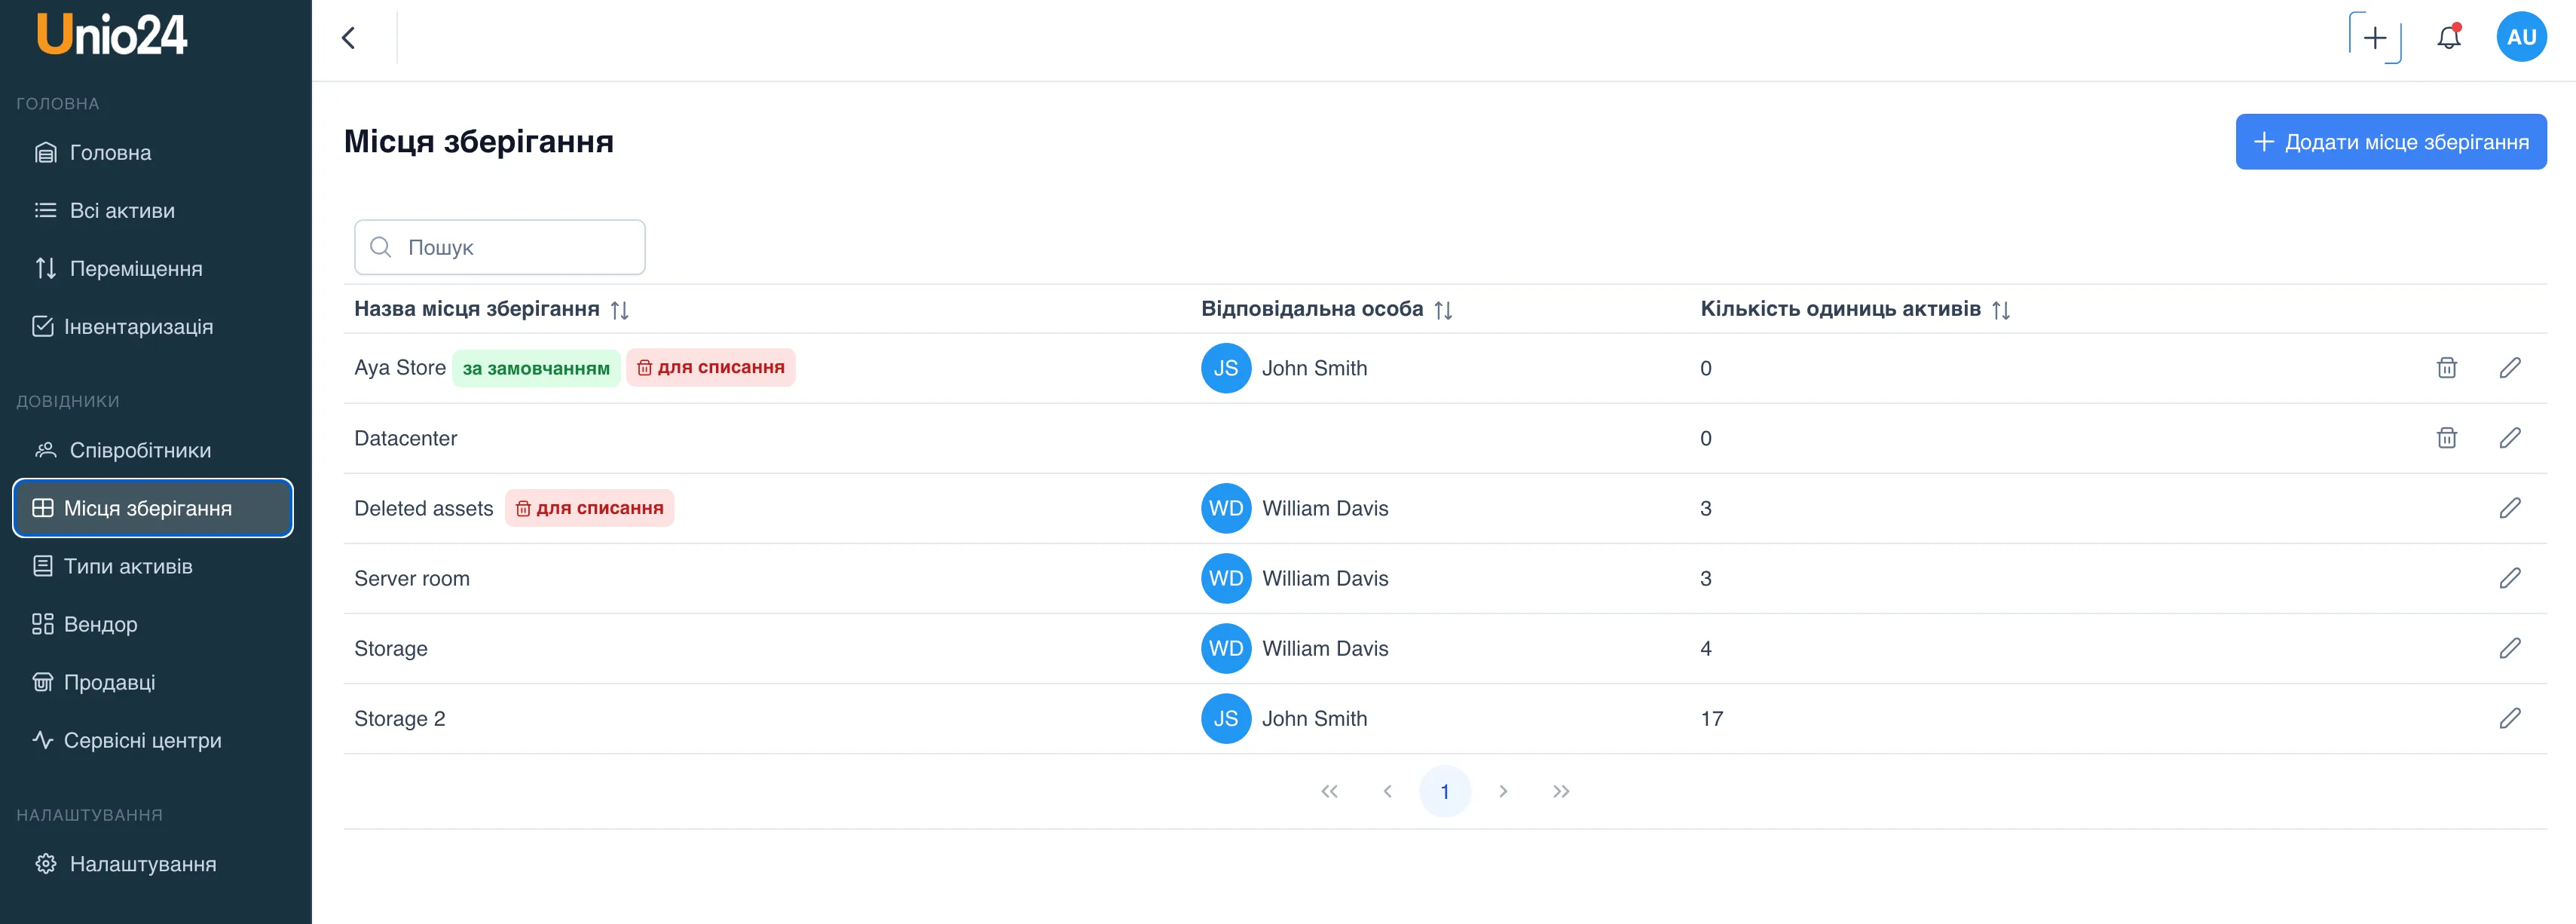This screenshot has width=2576, height=924.
Task: Open Всі активи in sidebar
Action: point(122,211)
